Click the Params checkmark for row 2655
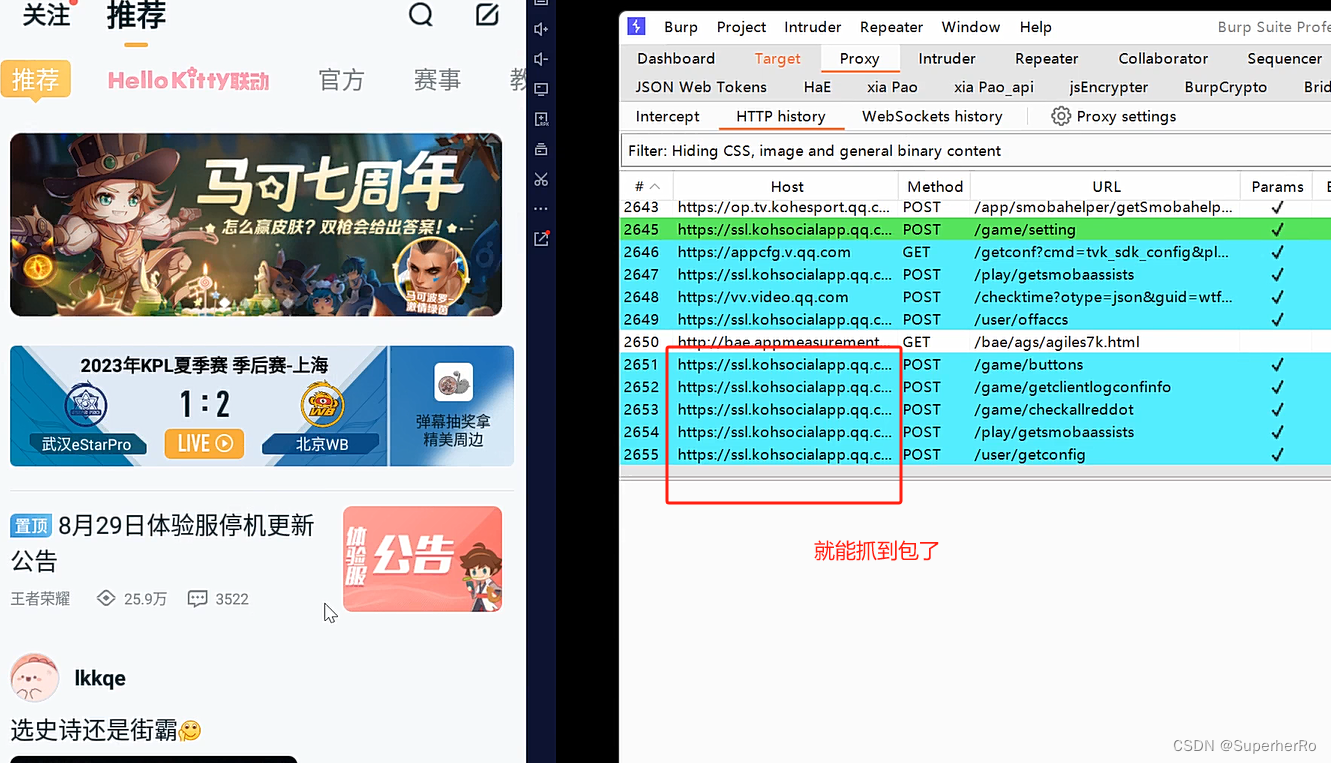The width and height of the screenshot is (1331, 763). click(x=1277, y=454)
